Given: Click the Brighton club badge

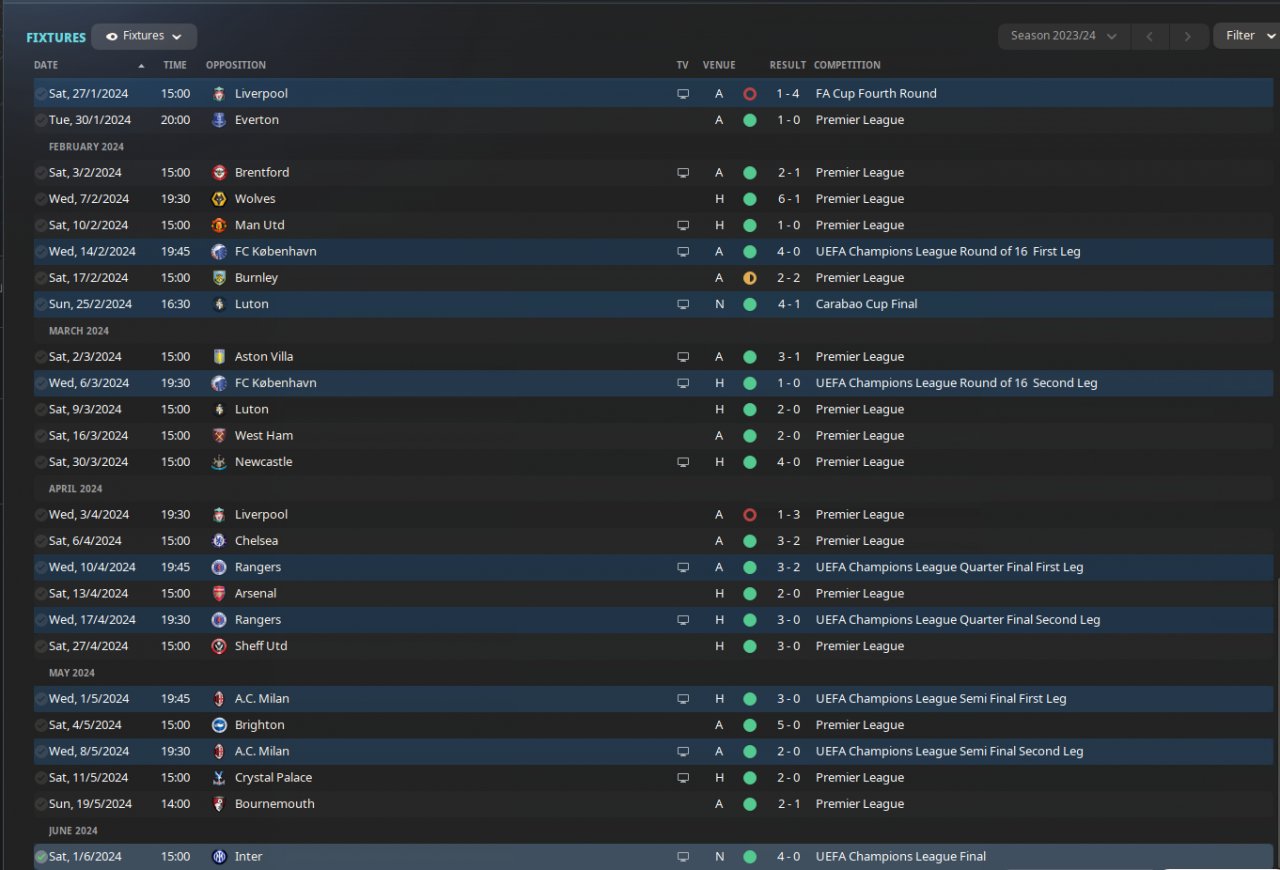Looking at the screenshot, I should point(219,725).
